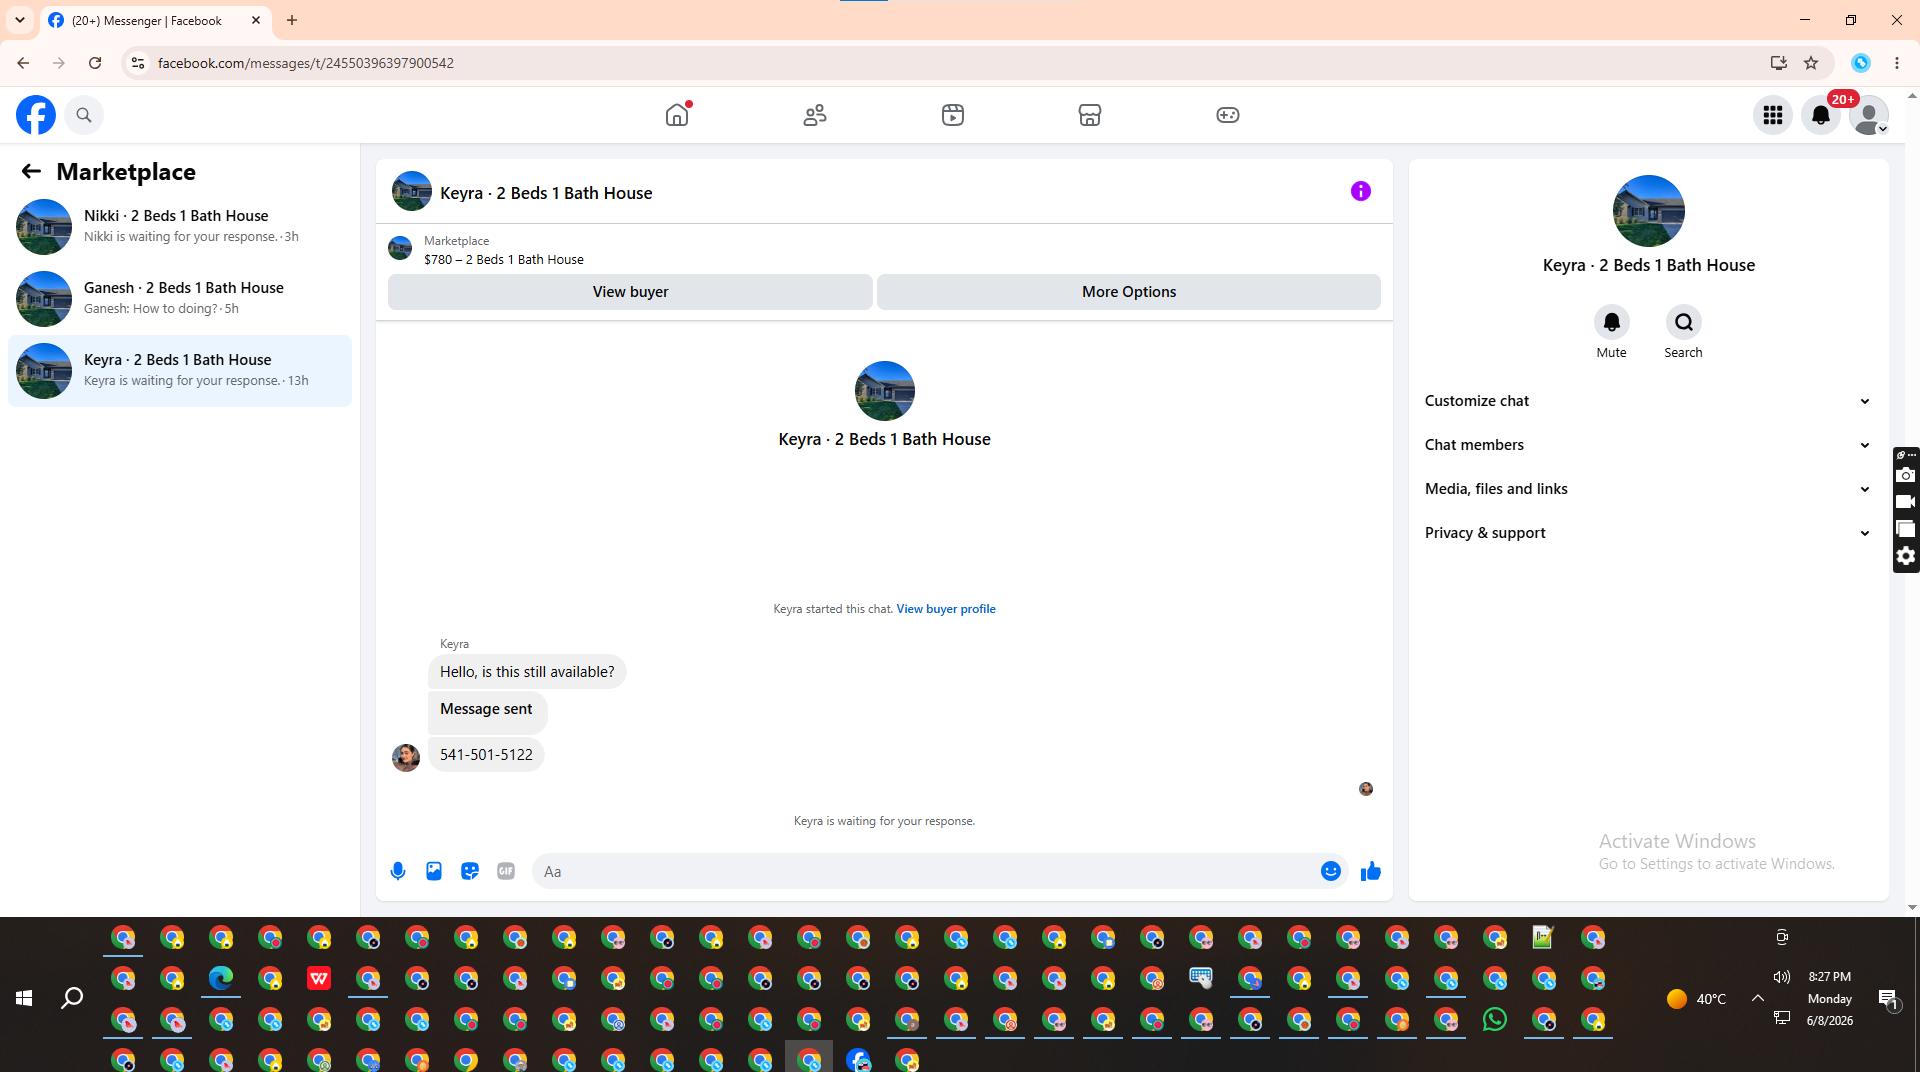
Task: Choose a sticker to send
Action: click(x=470, y=871)
